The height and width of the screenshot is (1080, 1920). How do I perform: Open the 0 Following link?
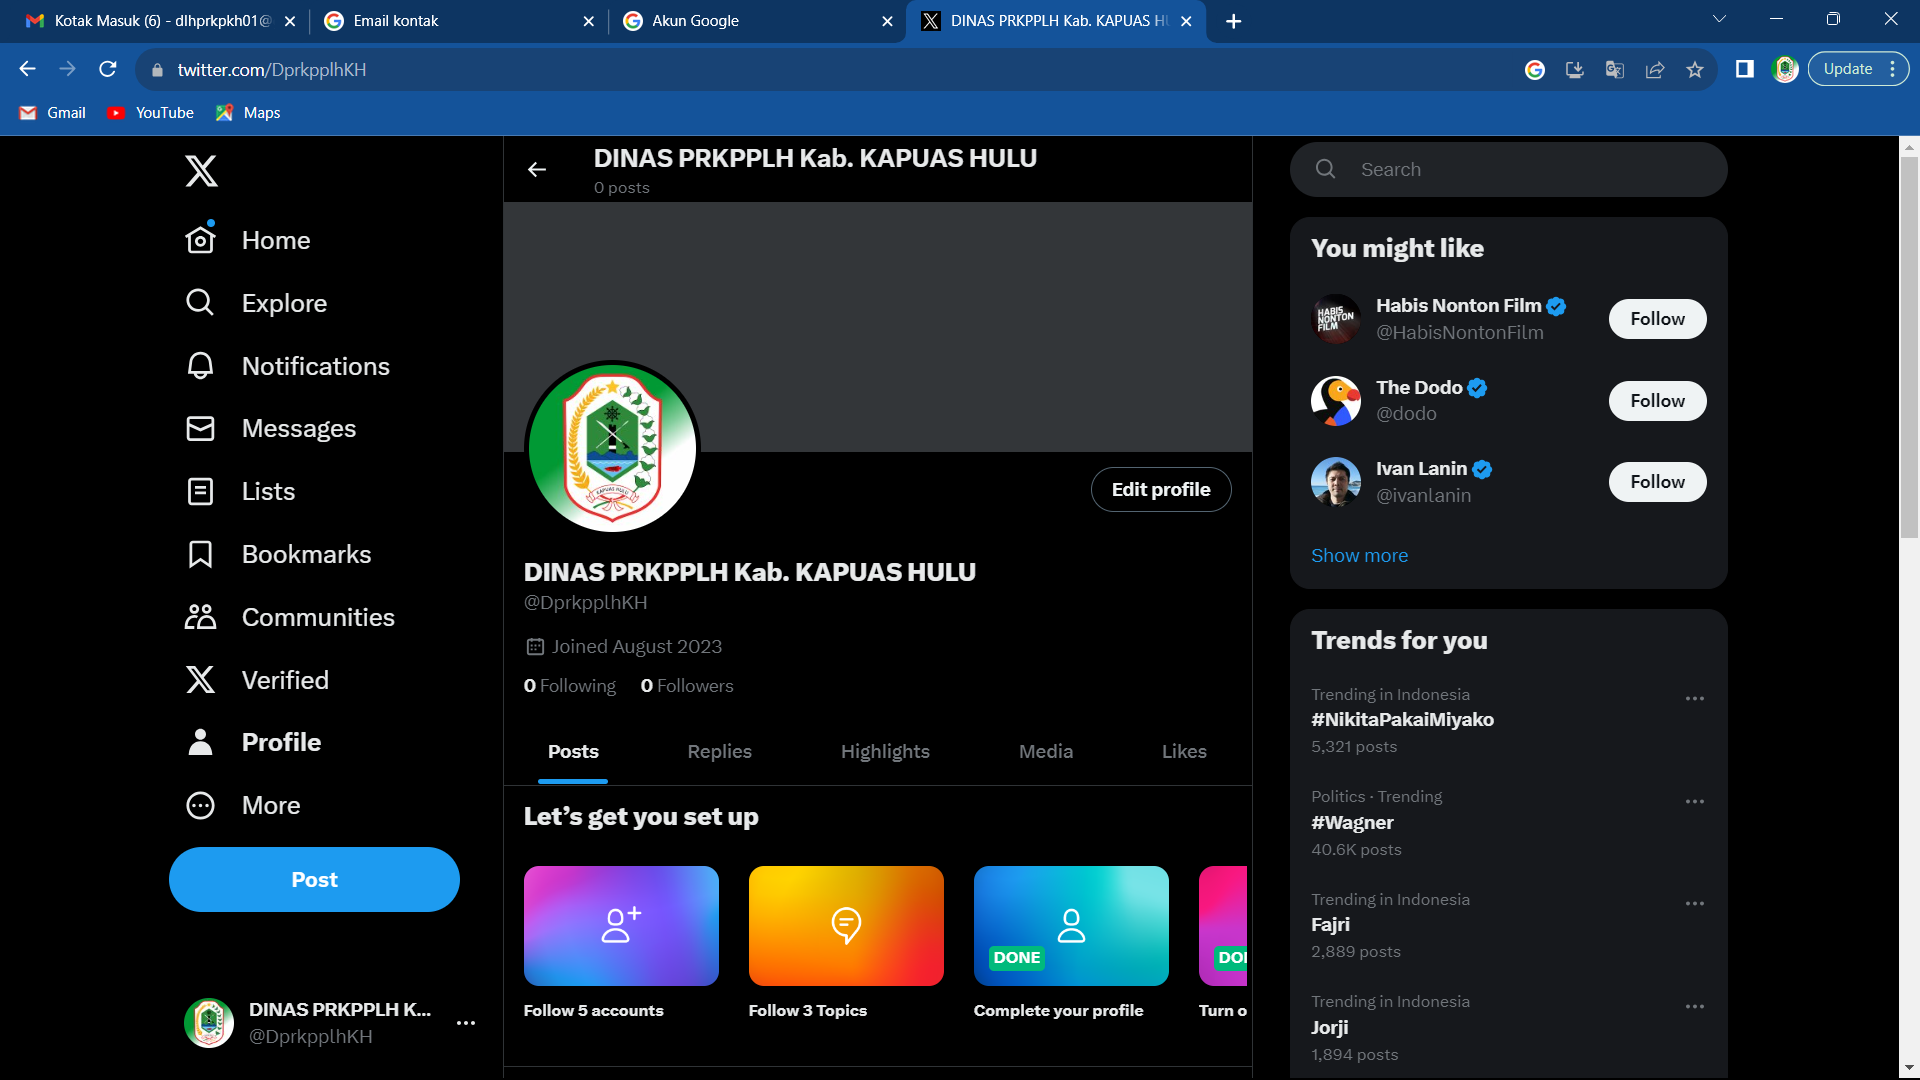[x=570, y=686]
